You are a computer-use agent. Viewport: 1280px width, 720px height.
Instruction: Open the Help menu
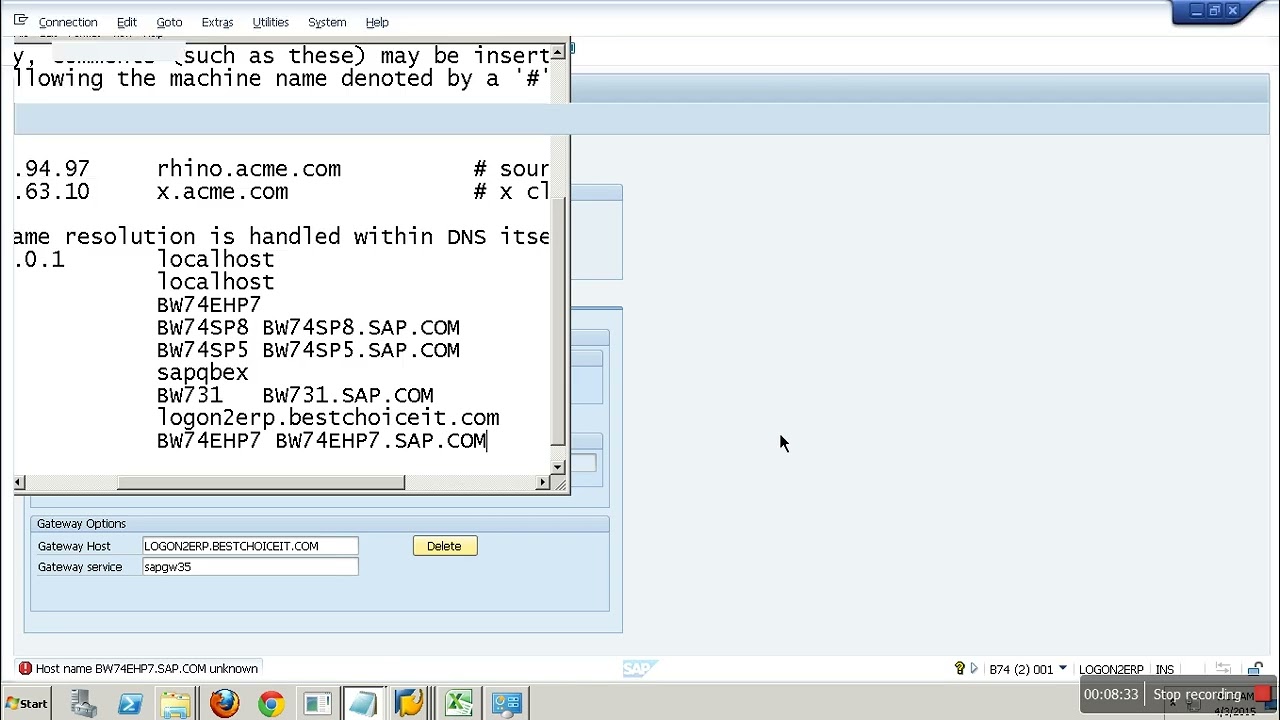click(377, 22)
